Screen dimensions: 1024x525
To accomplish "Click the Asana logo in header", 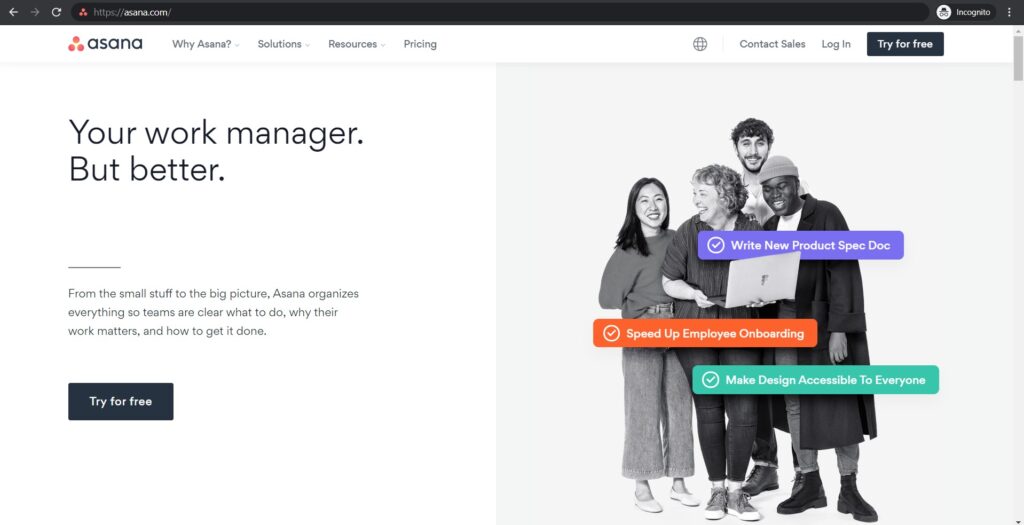I will click(105, 44).
